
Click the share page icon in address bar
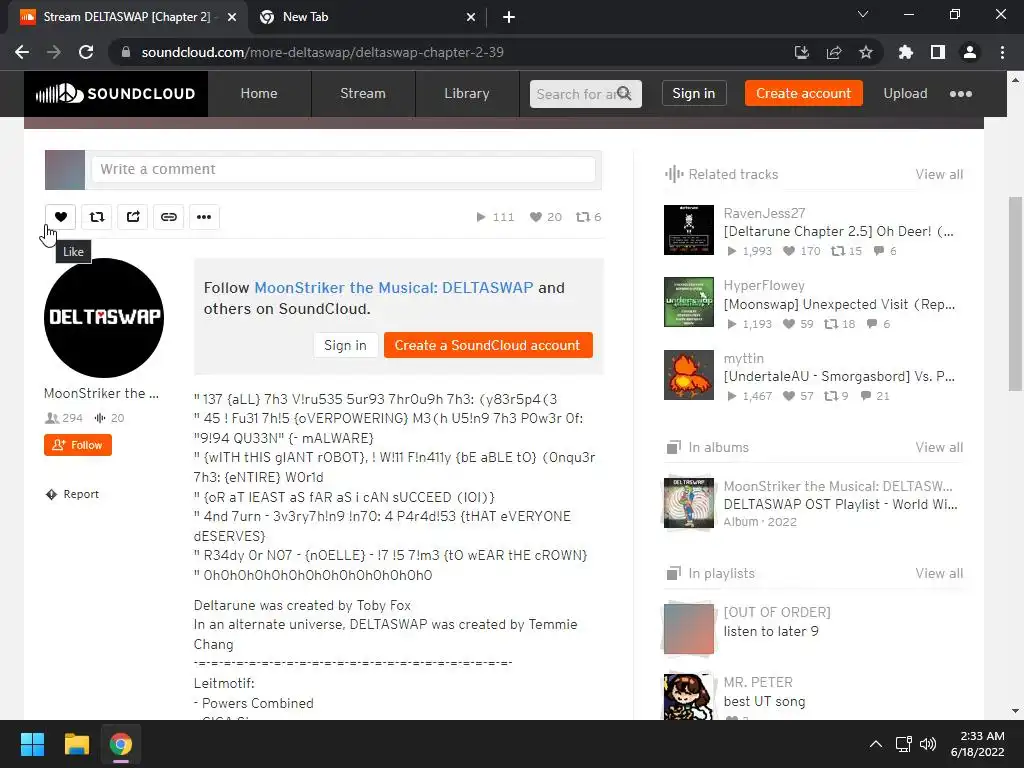coord(834,52)
